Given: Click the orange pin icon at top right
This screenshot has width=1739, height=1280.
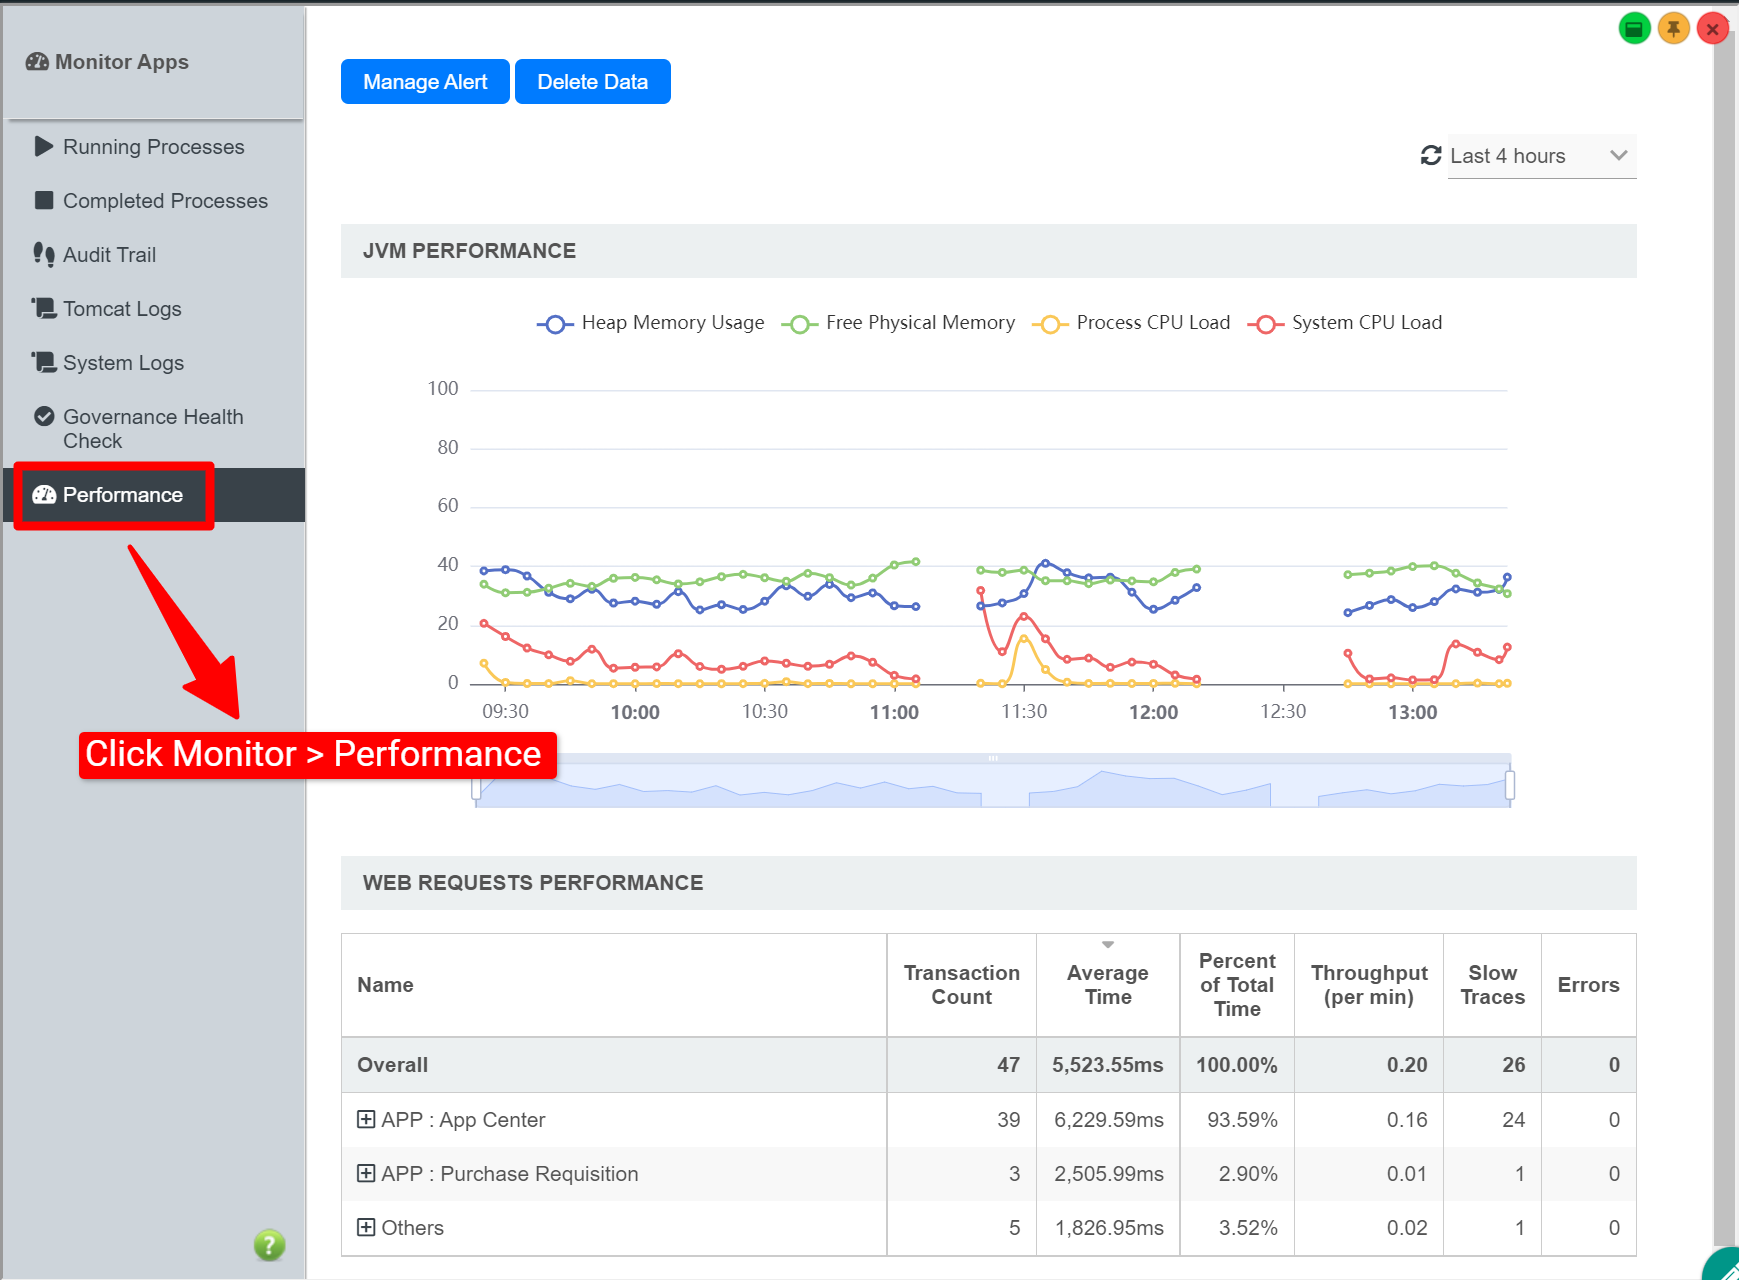Looking at the screenshot, I should 1673,29.
